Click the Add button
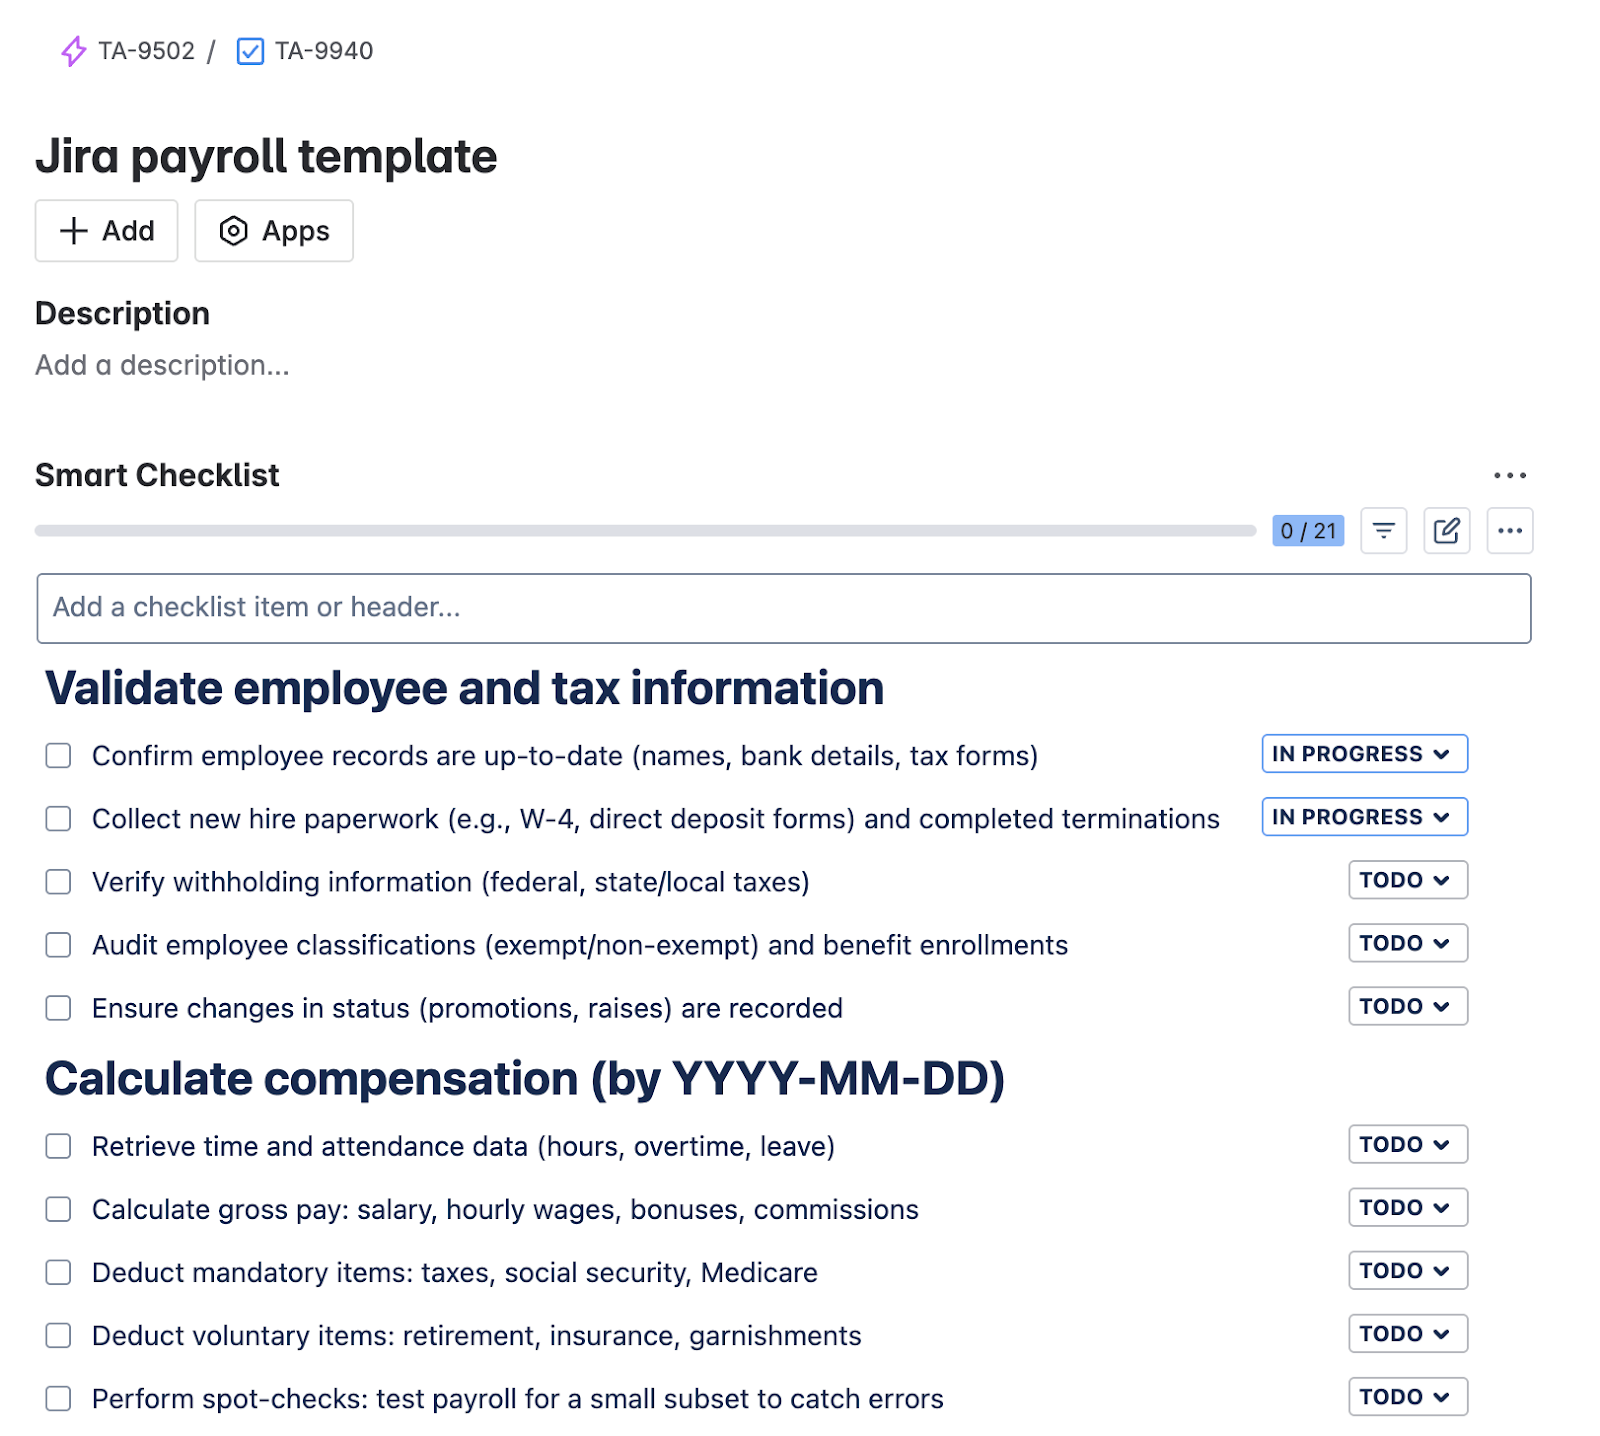Screen dimensions: 1600x1436 point(107,231)
